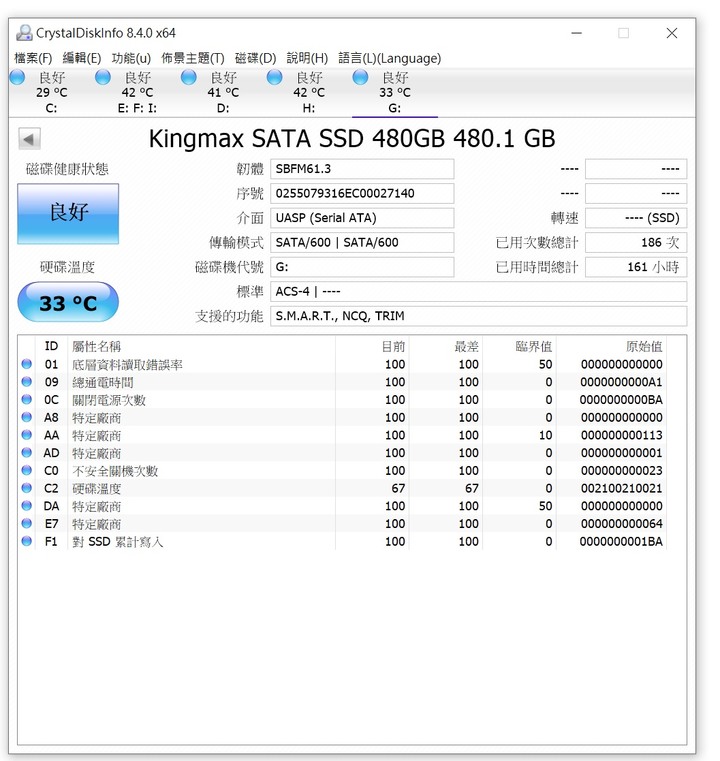
Task: Select the 關閉電源次數 attribute row
Action: (342, 399)
